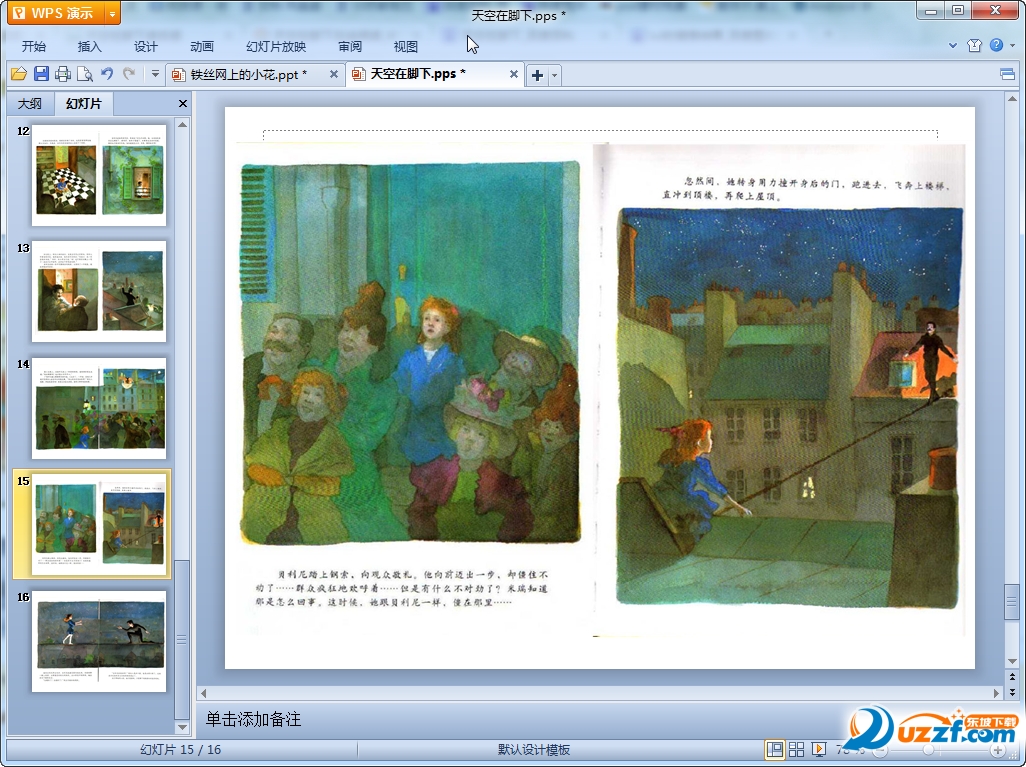Open the 设计 ribbon tab
This screenshot has width=1026, height=767.
[145, 46]
